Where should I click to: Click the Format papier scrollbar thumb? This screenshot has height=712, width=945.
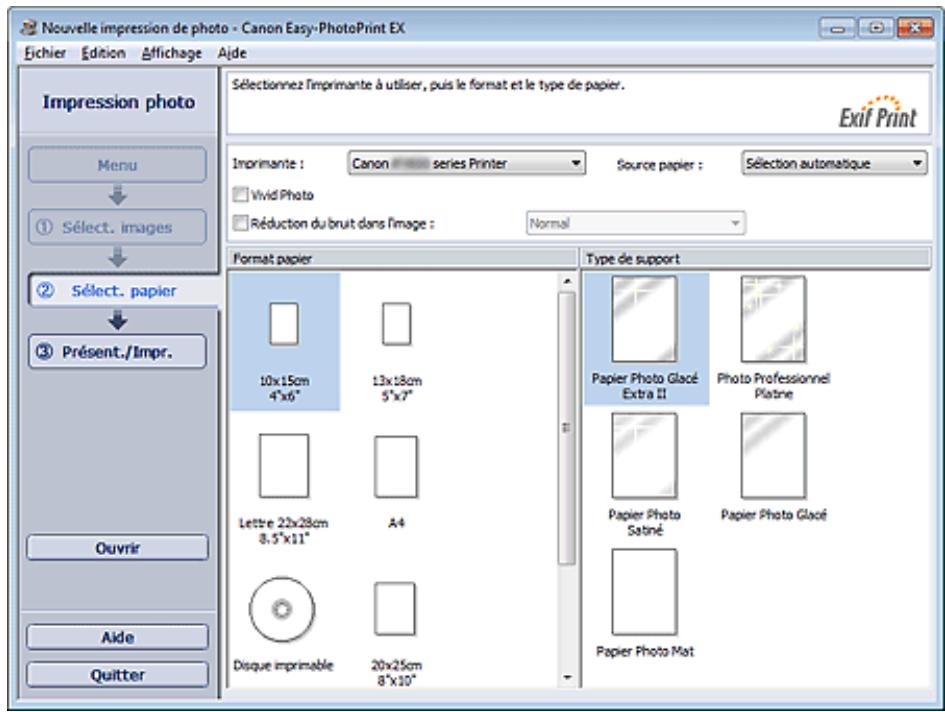click(x=567, y=428)
